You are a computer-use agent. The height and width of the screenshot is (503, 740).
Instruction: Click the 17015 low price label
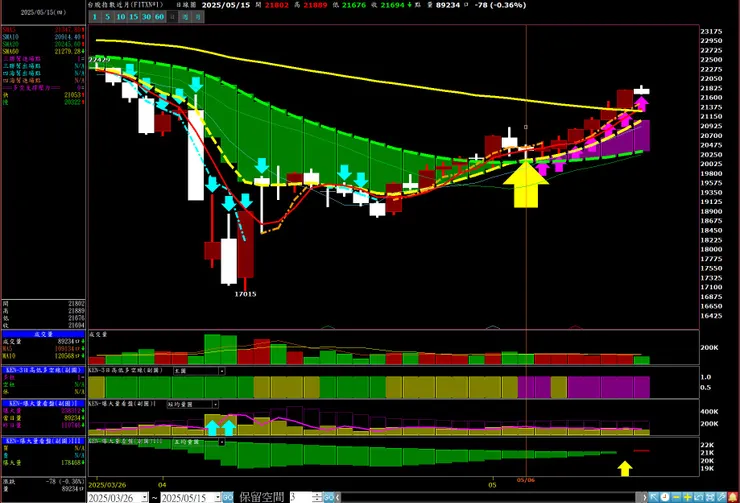coord(245,294)
